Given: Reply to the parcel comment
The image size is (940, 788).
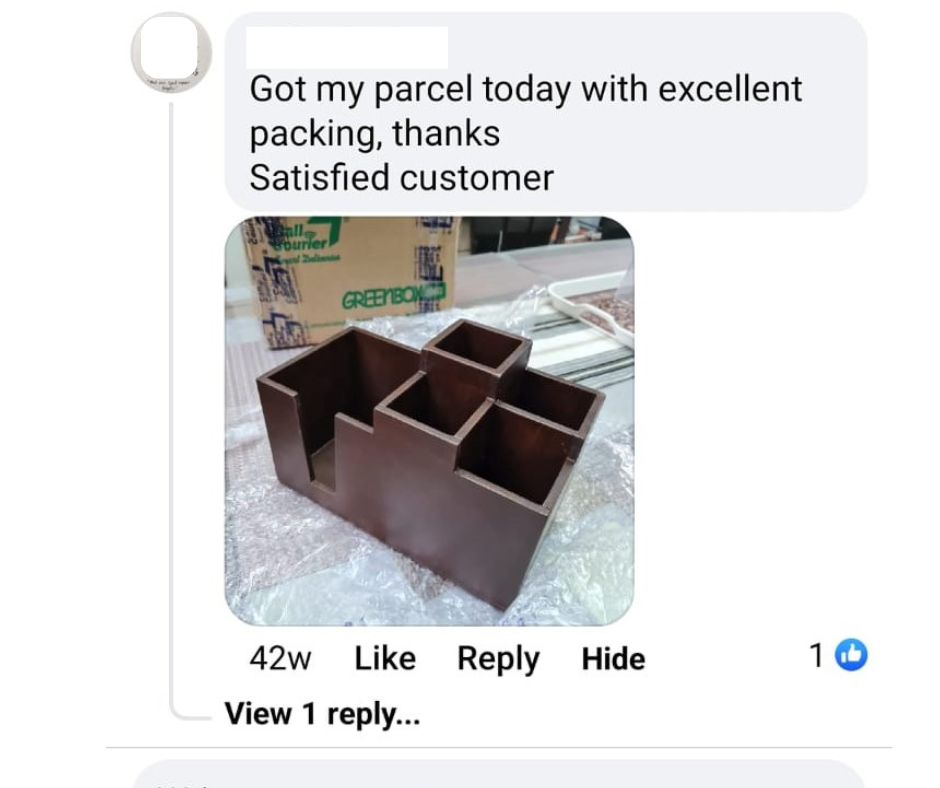Looking at the screenshot, I should tap(498, 659).
